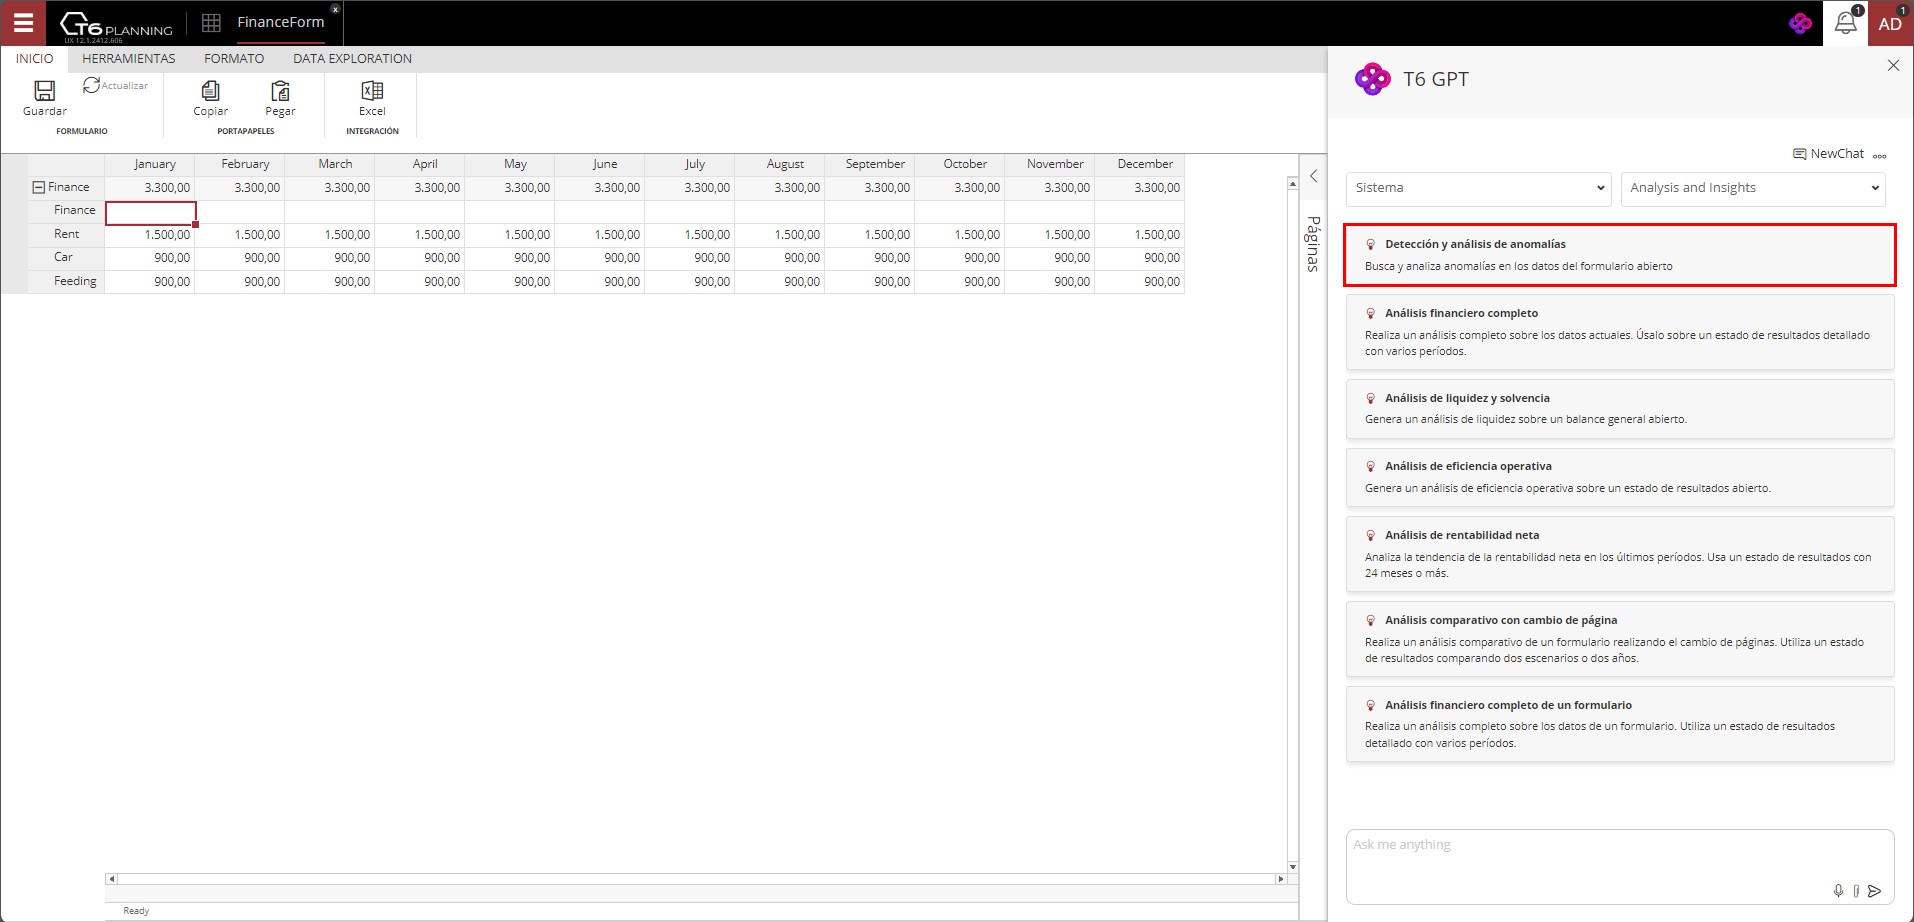The width and height of the screenshot is (1914, 922).
Task: Click the Ask me anything input box
Action: click(x=1620, y=866)
